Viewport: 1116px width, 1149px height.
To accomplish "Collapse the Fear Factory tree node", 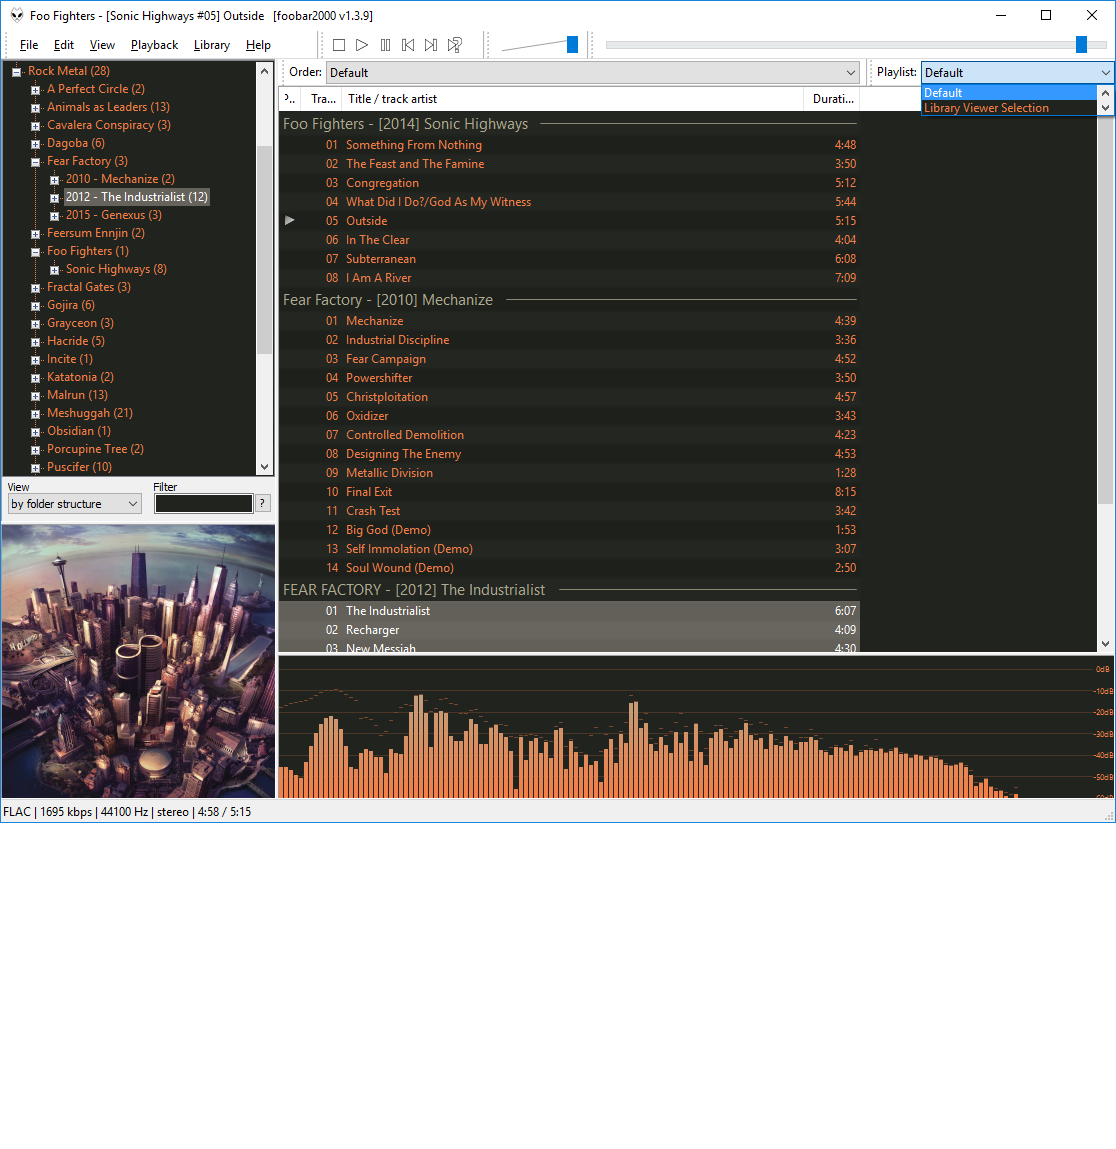I will tap(35, 162).
